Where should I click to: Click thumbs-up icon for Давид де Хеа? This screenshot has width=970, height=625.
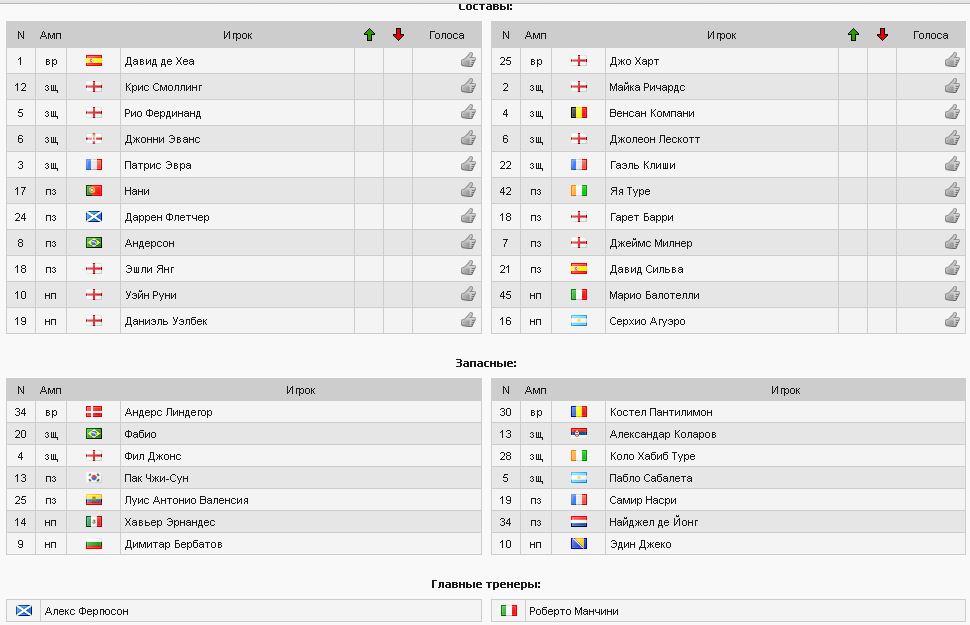(467, 61)
